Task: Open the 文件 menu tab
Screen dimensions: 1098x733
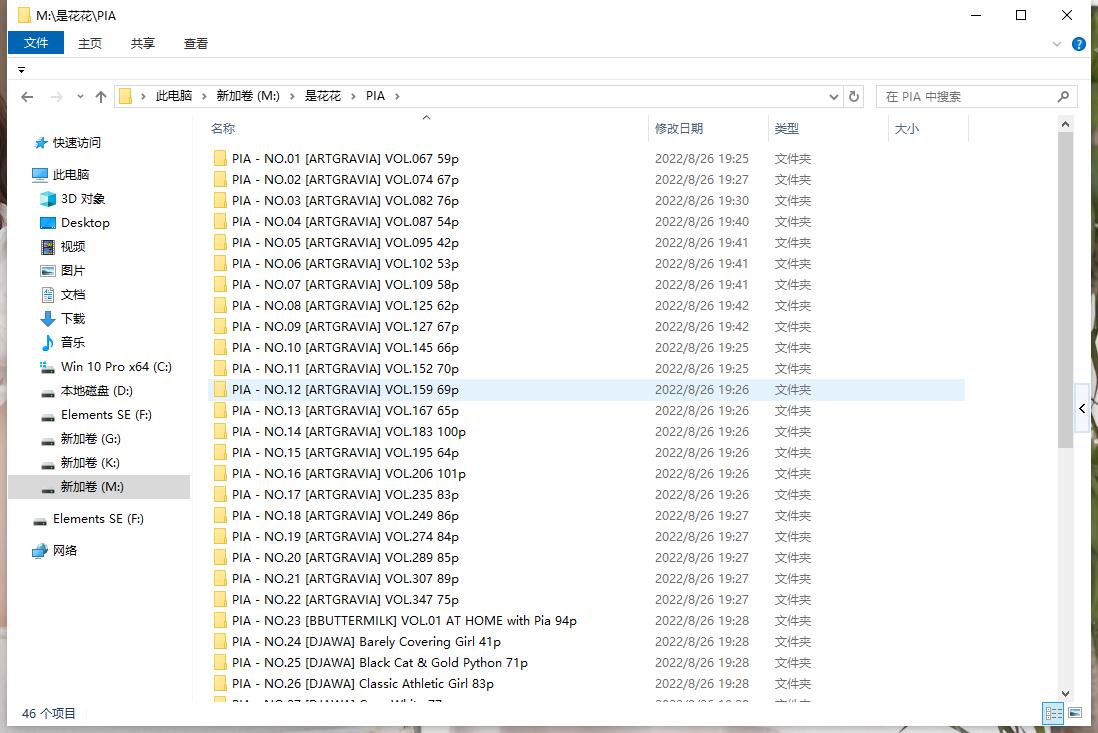Action: point(36,43)
